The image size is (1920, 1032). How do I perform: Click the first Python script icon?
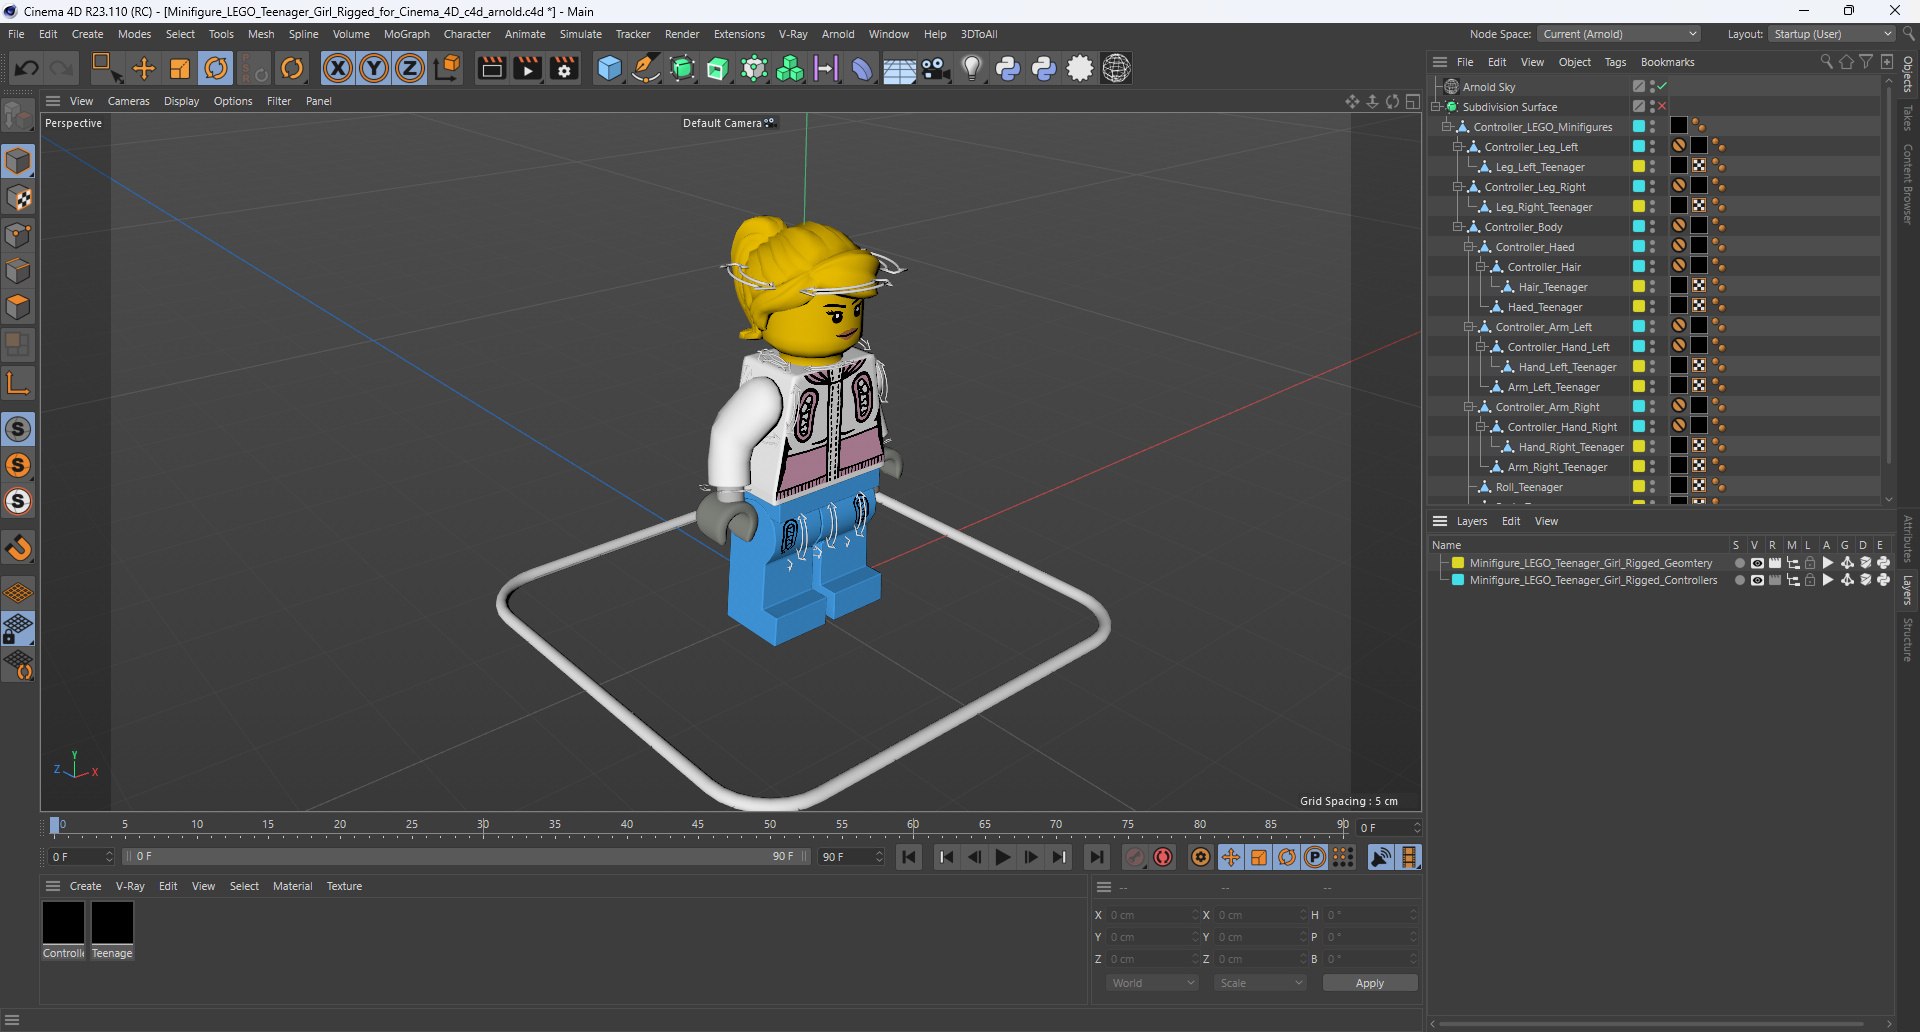[x=1008, y=68]
